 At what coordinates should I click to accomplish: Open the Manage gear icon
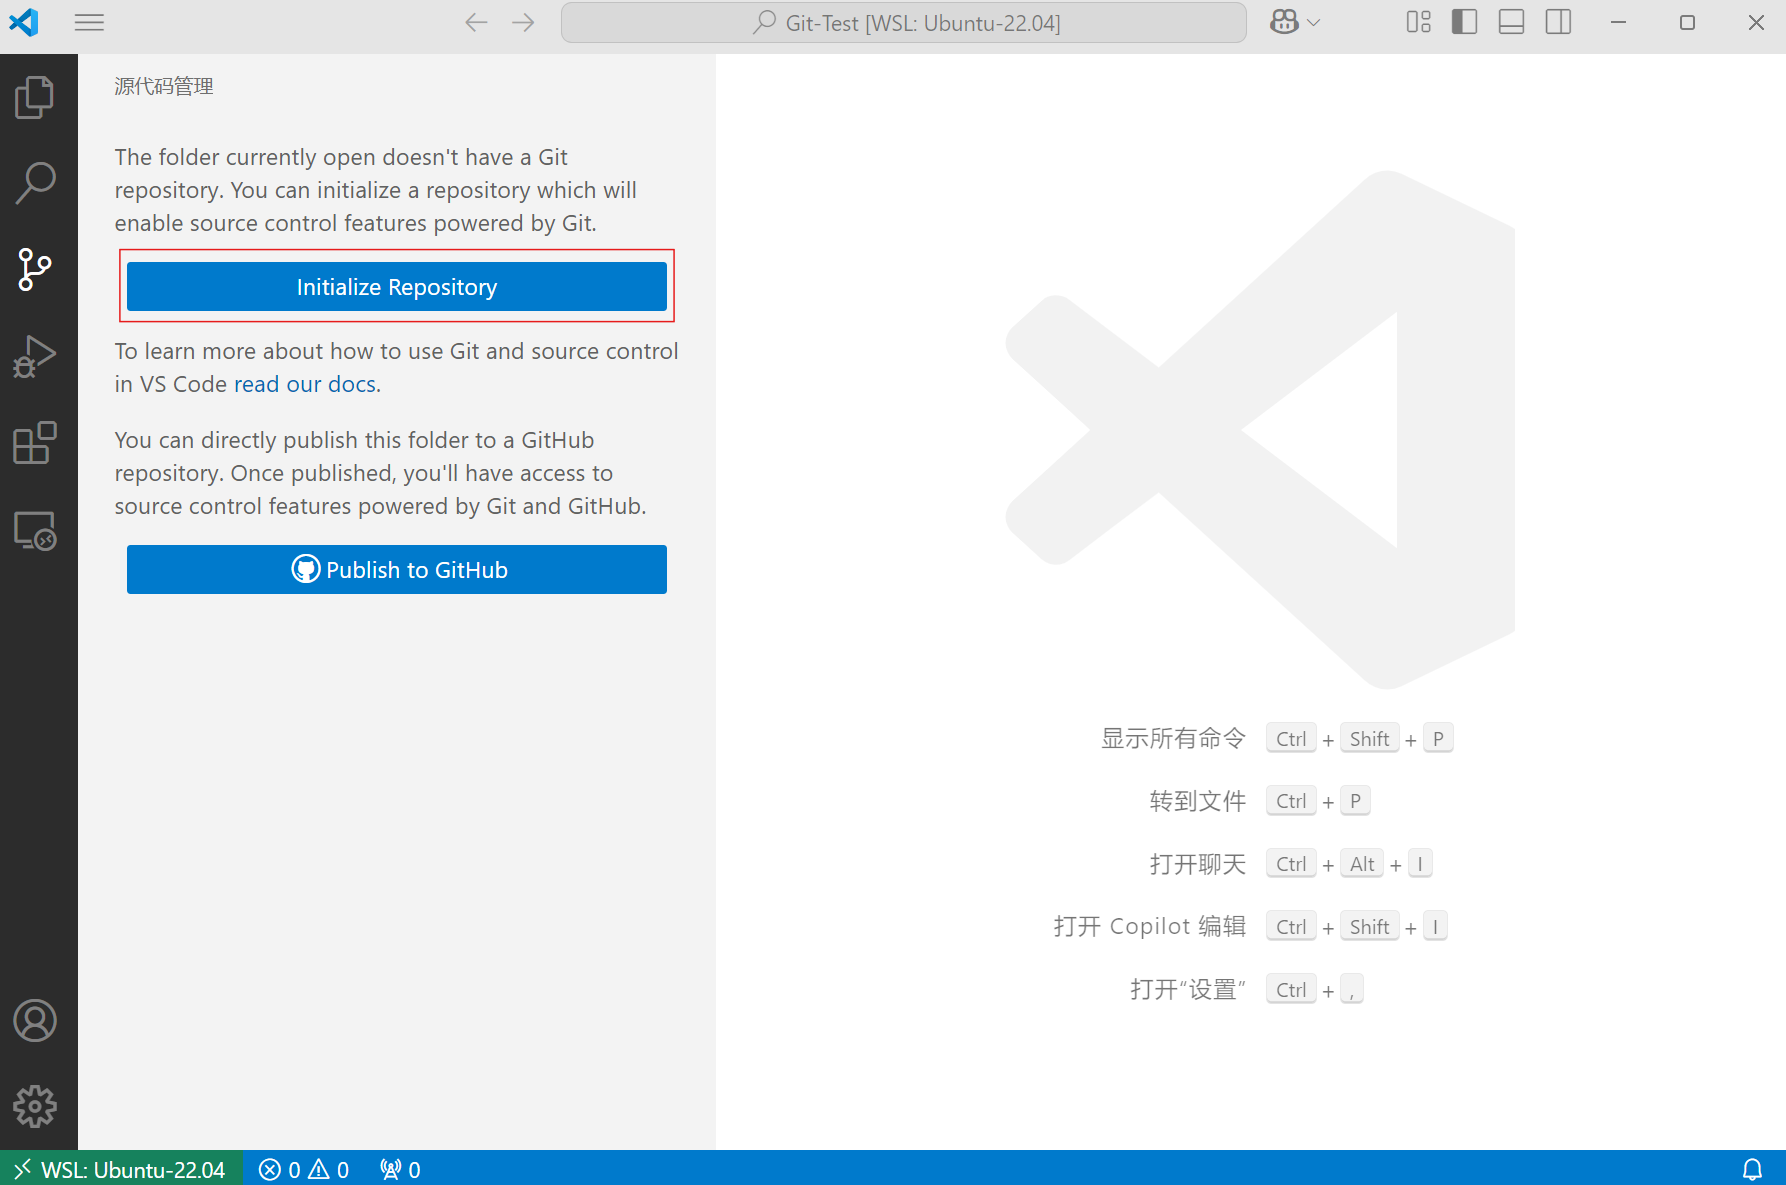pyautogui.click(x=35, y=1107)
